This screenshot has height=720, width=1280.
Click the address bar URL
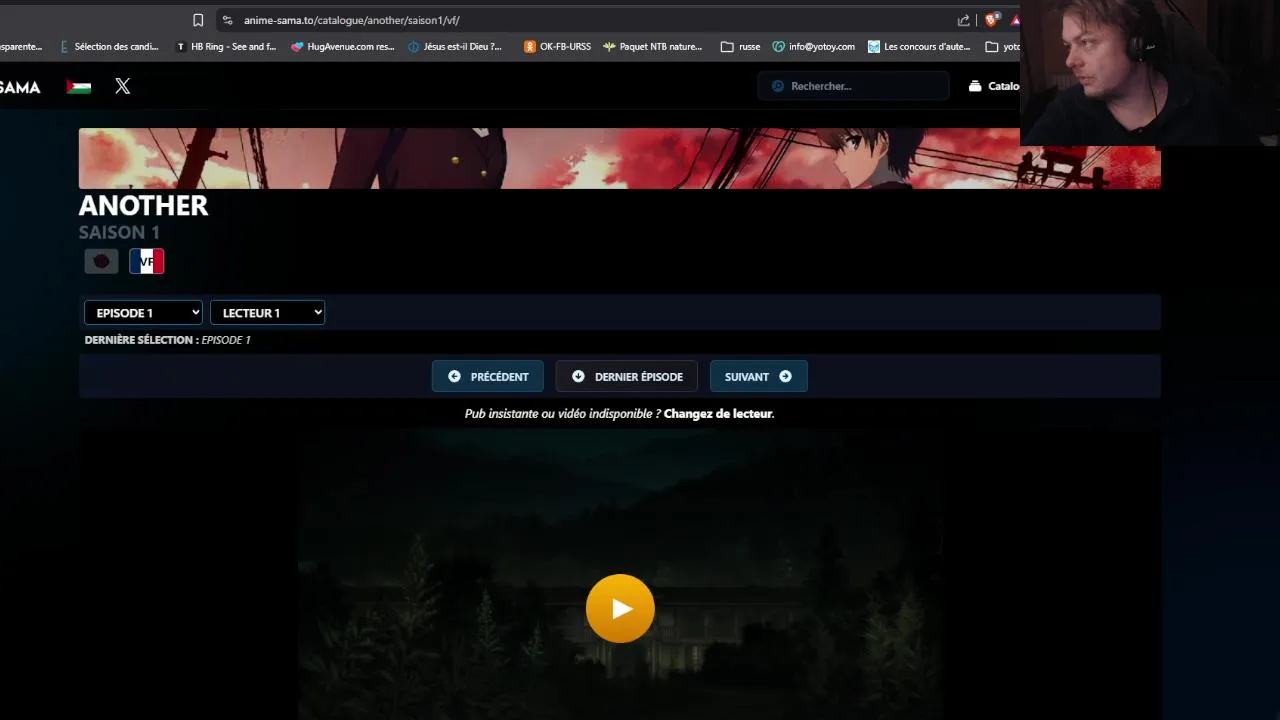coord(352,20)
